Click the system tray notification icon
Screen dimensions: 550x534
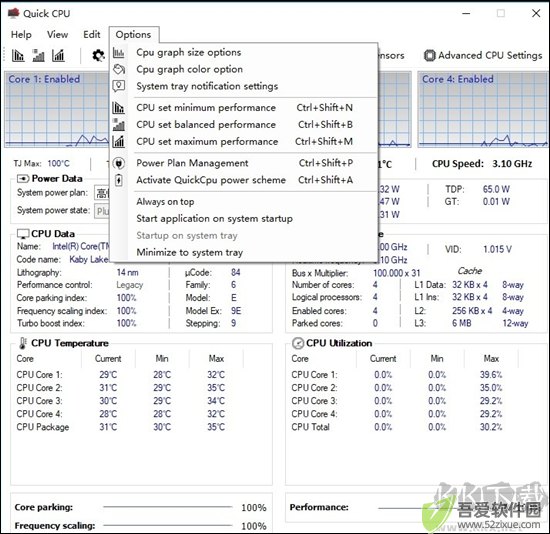coord(119,86)
